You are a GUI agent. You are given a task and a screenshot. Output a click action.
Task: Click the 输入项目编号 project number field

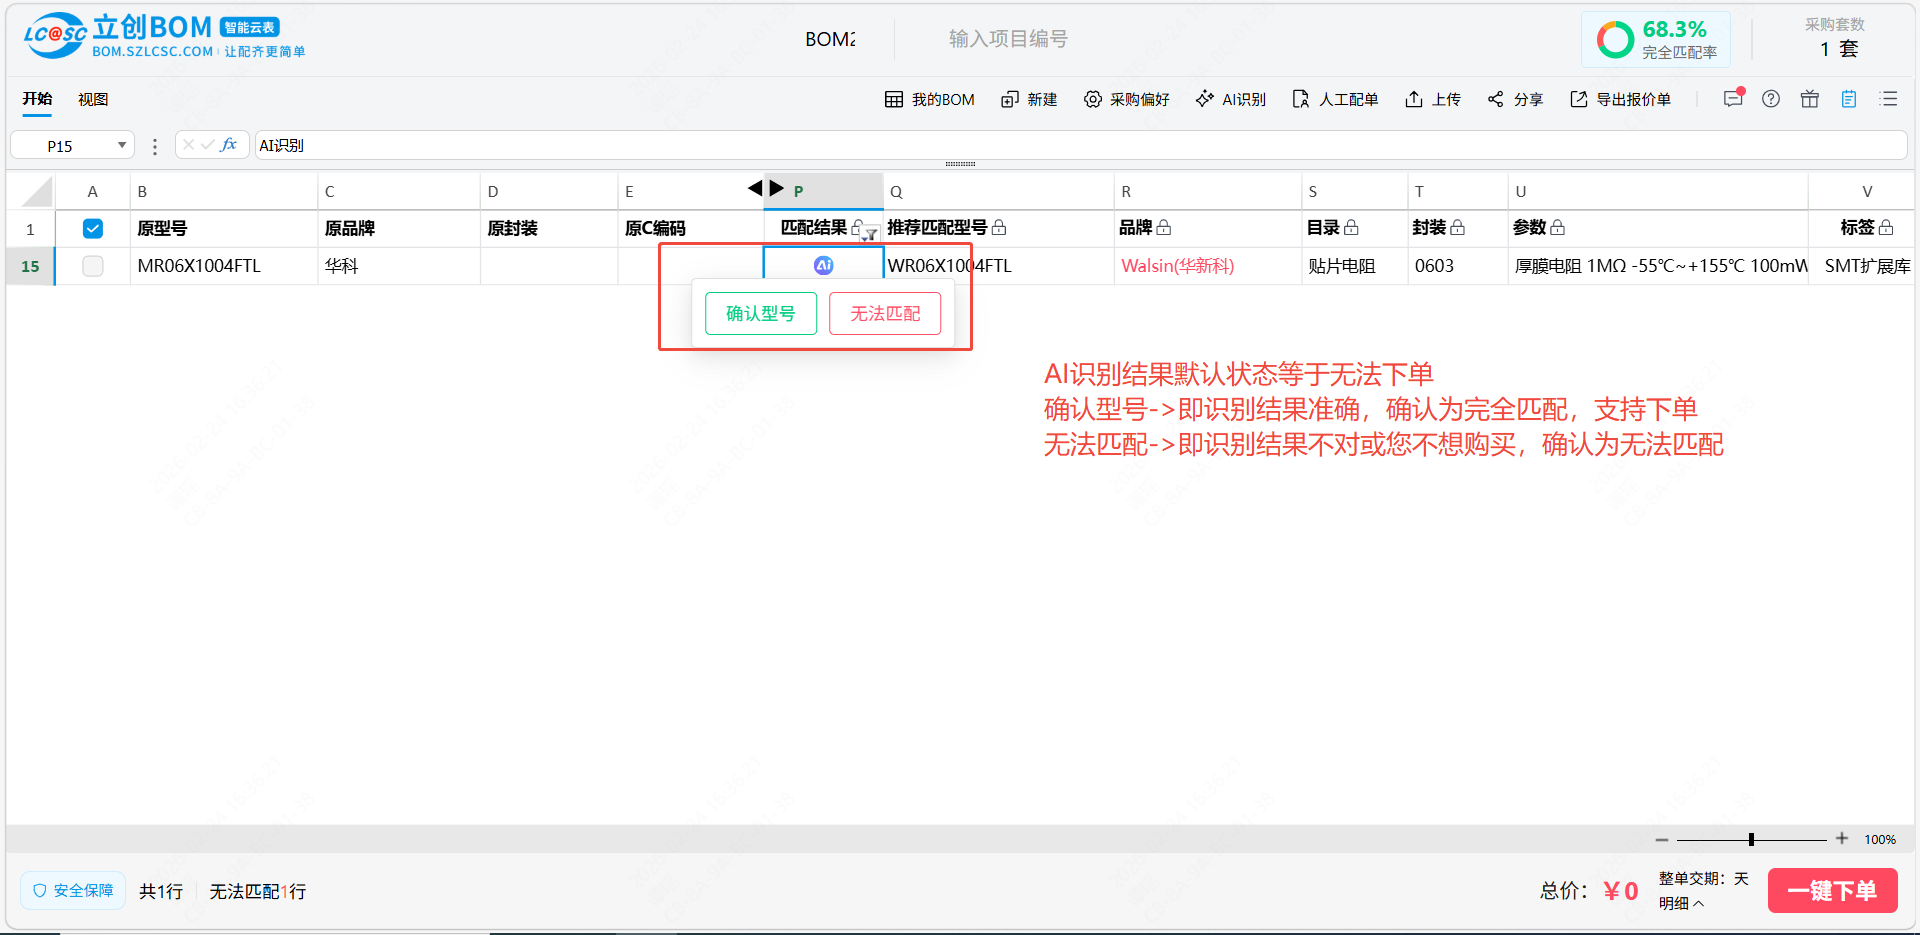[x=1008, y=39]
